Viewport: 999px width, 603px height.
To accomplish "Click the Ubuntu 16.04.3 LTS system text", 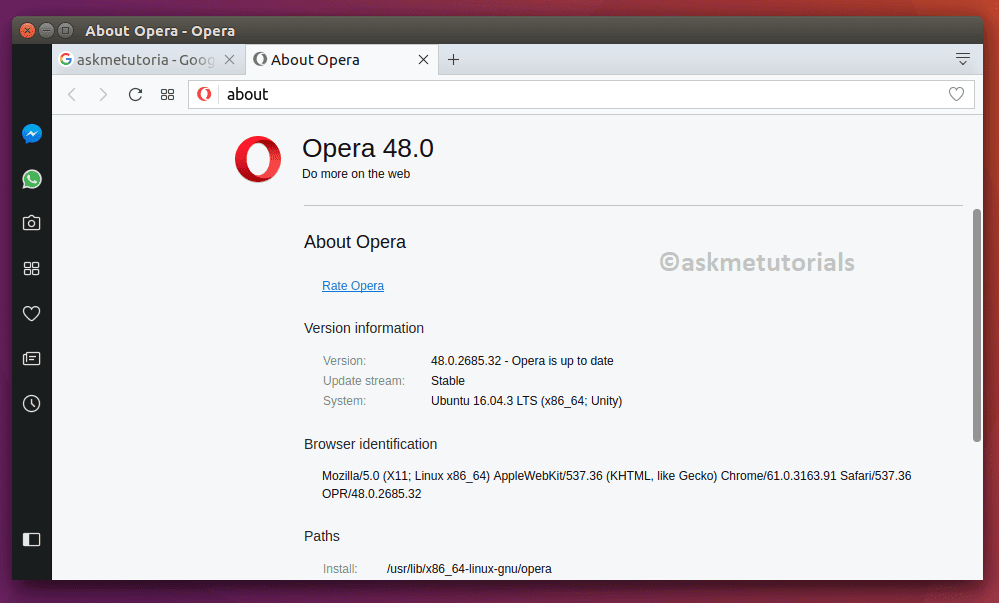I will click(x=526, y=401).
